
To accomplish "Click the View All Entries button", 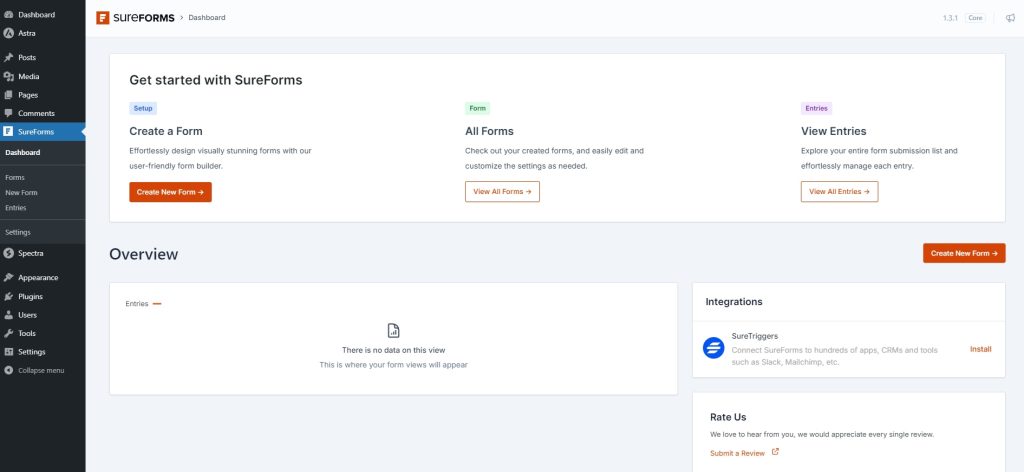I will 839,192.
